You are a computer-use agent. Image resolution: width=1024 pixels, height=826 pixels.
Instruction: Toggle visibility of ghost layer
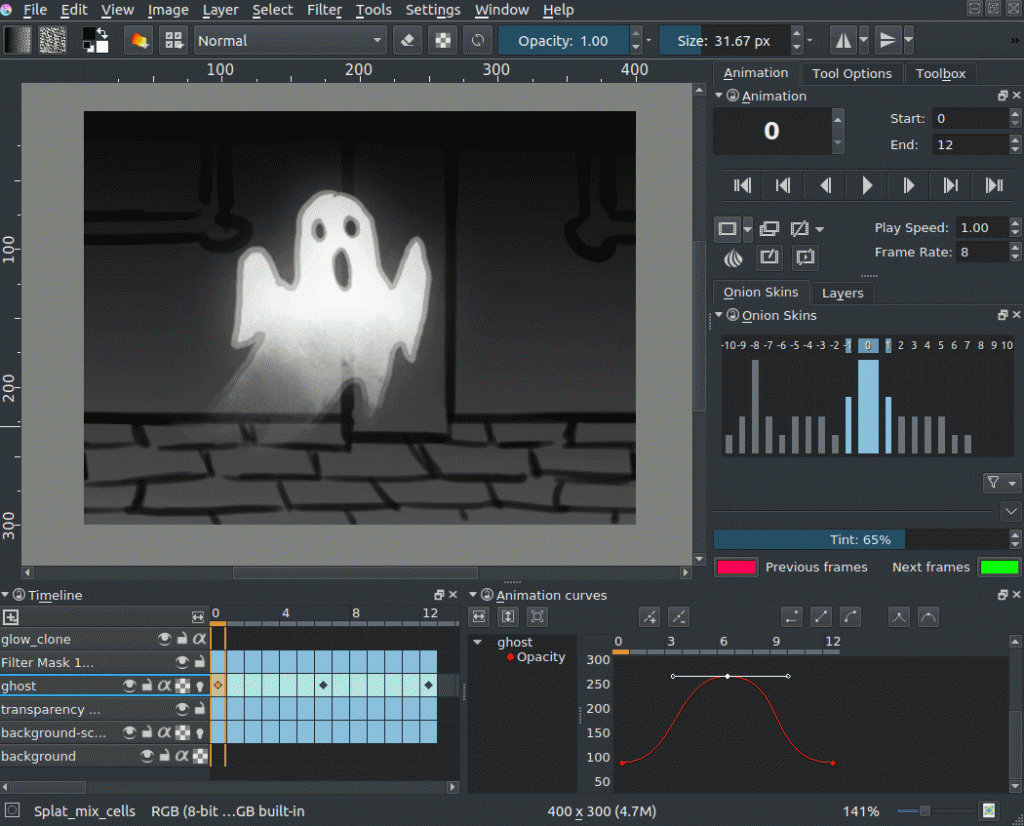point(129,686)
